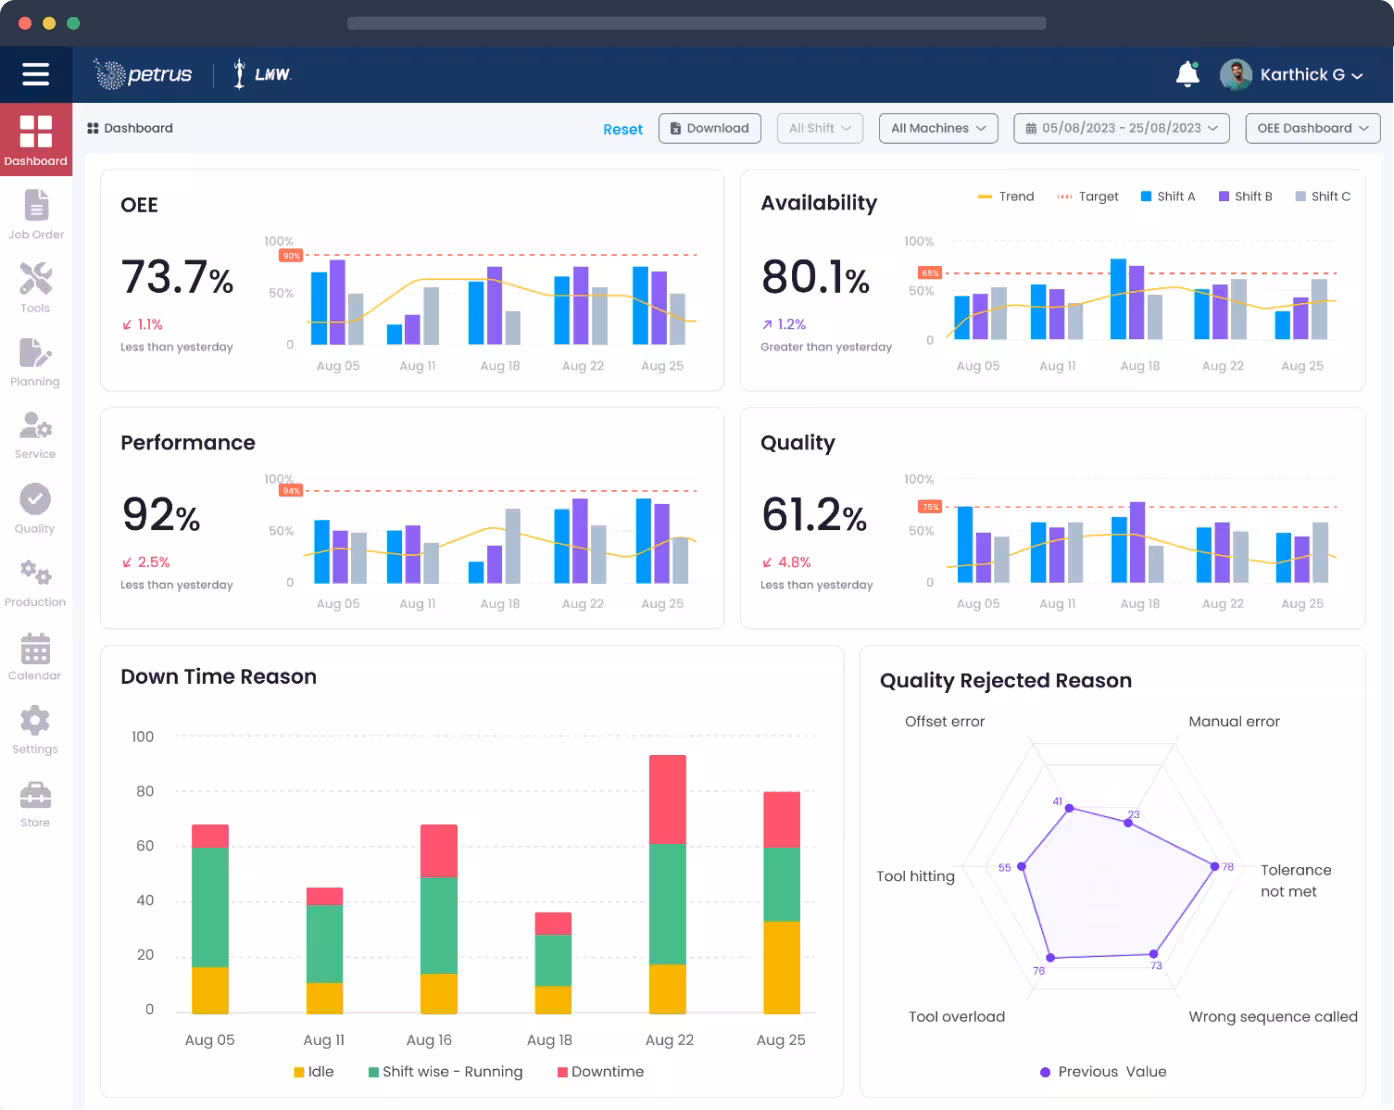
Task: Open Service in sidebar
Action: tap(36, 435)
